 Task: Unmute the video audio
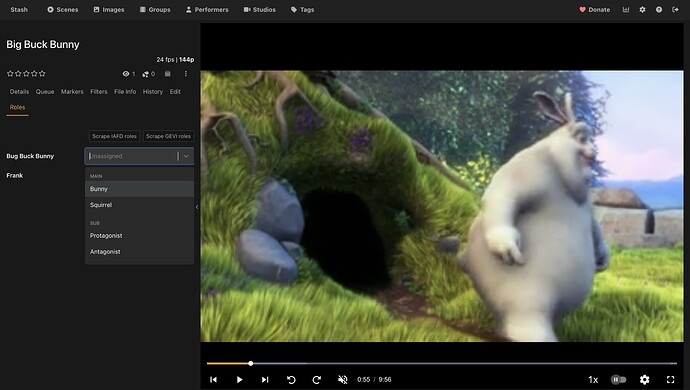(x=342, y=379)
